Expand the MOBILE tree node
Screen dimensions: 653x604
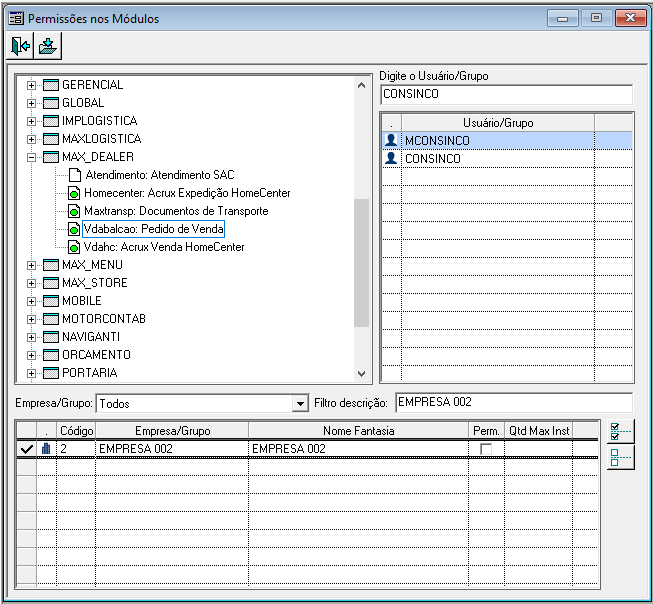[31, 301]
